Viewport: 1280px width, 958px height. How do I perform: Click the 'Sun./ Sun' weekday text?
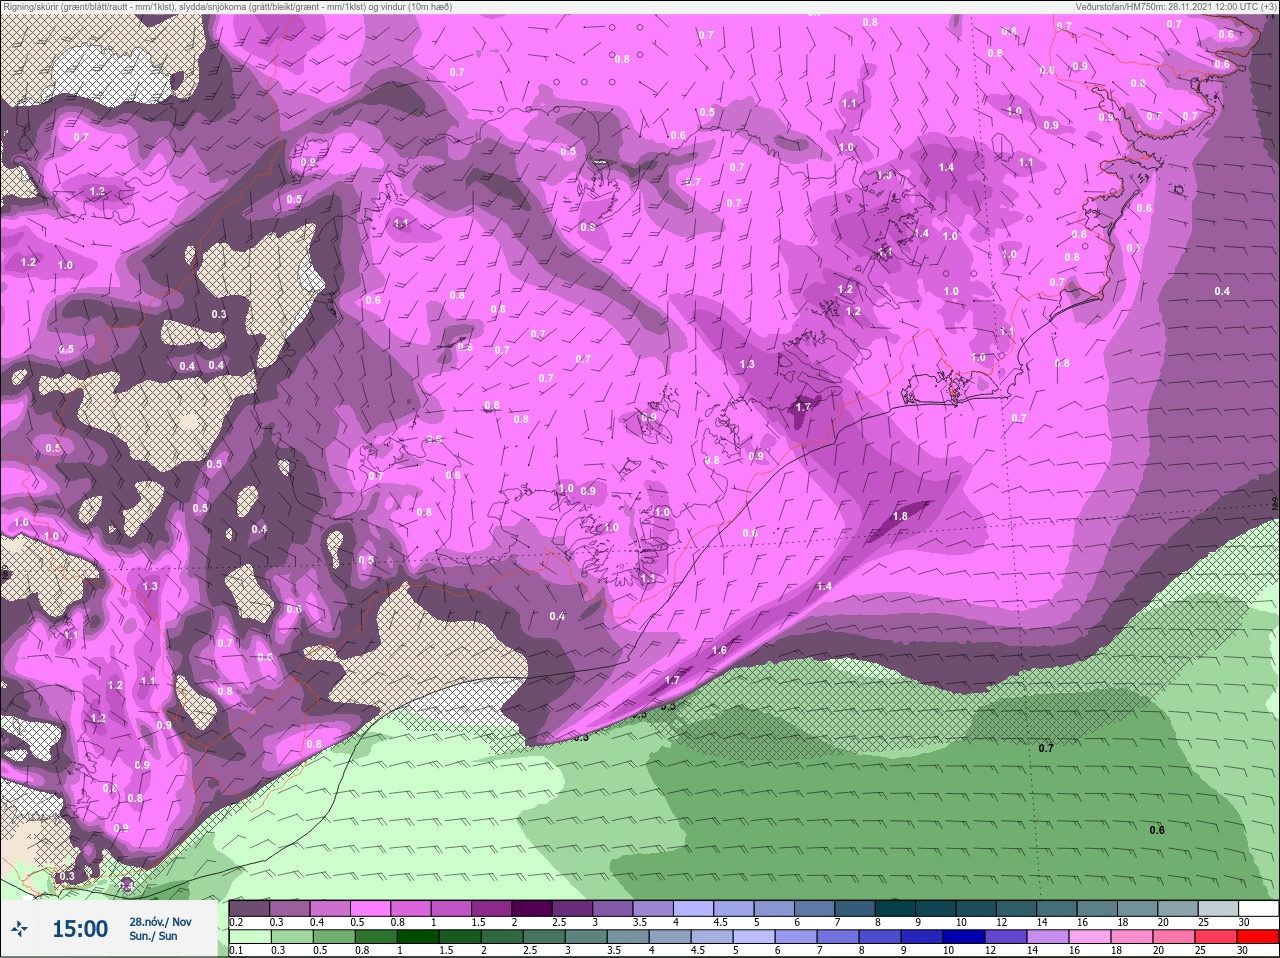[x=153, y=936]
